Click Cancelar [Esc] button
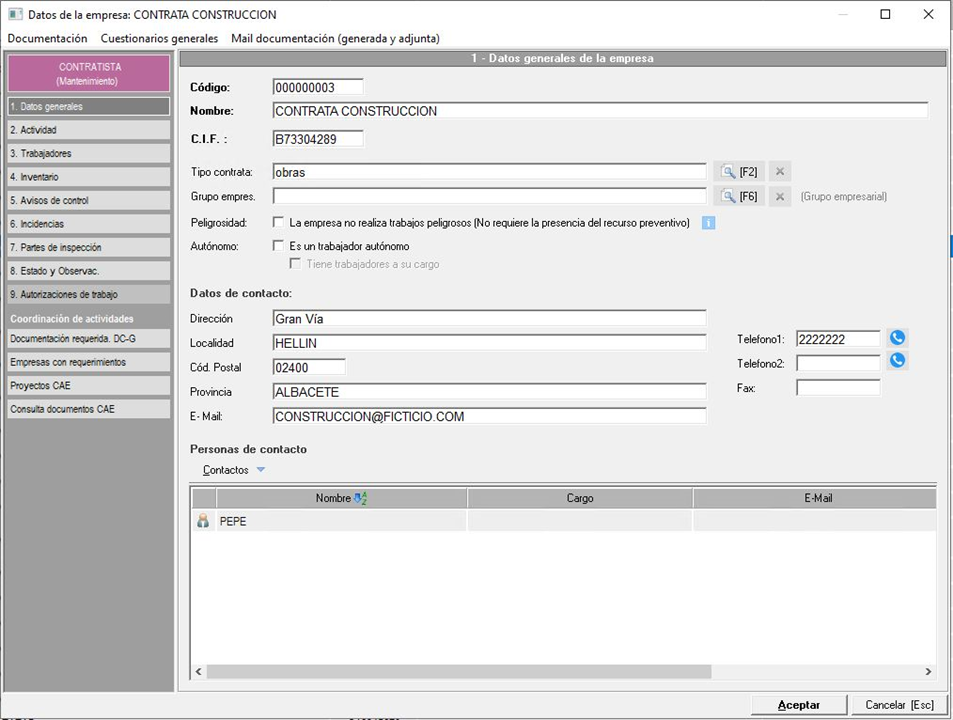Viewport: 953px width, 720px height. pos(898,705)
